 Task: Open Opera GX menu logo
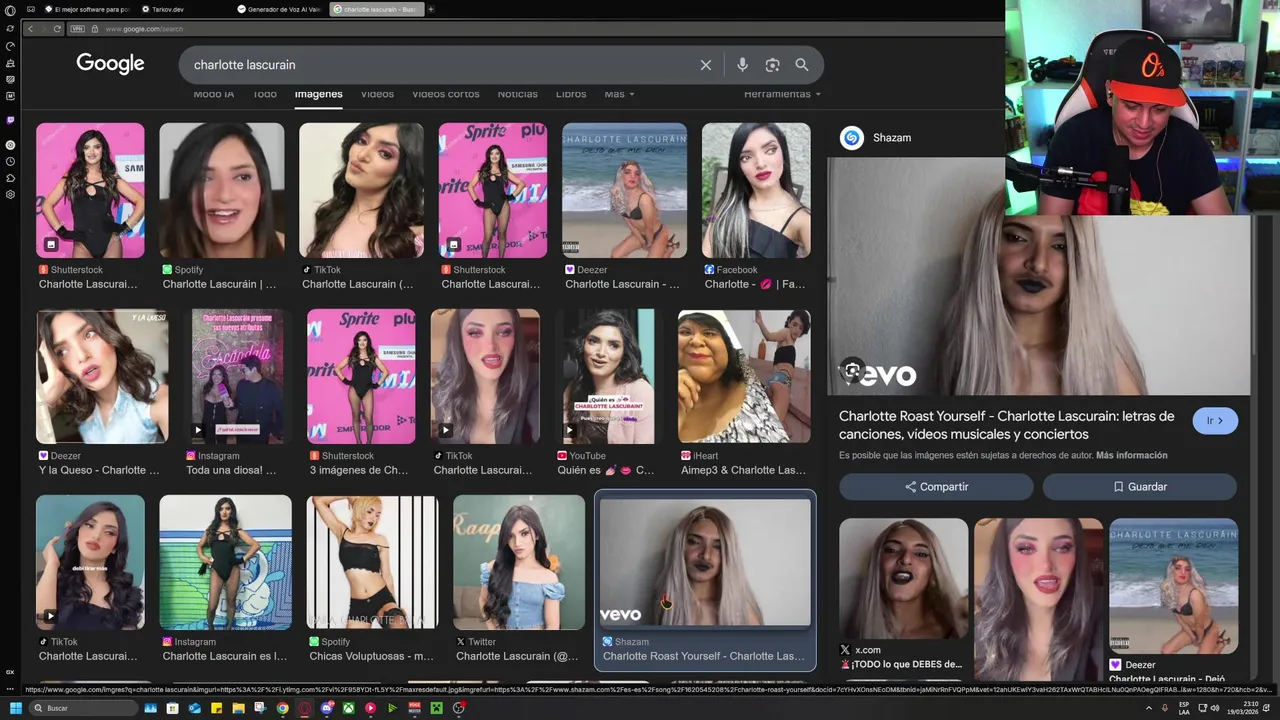10,12
